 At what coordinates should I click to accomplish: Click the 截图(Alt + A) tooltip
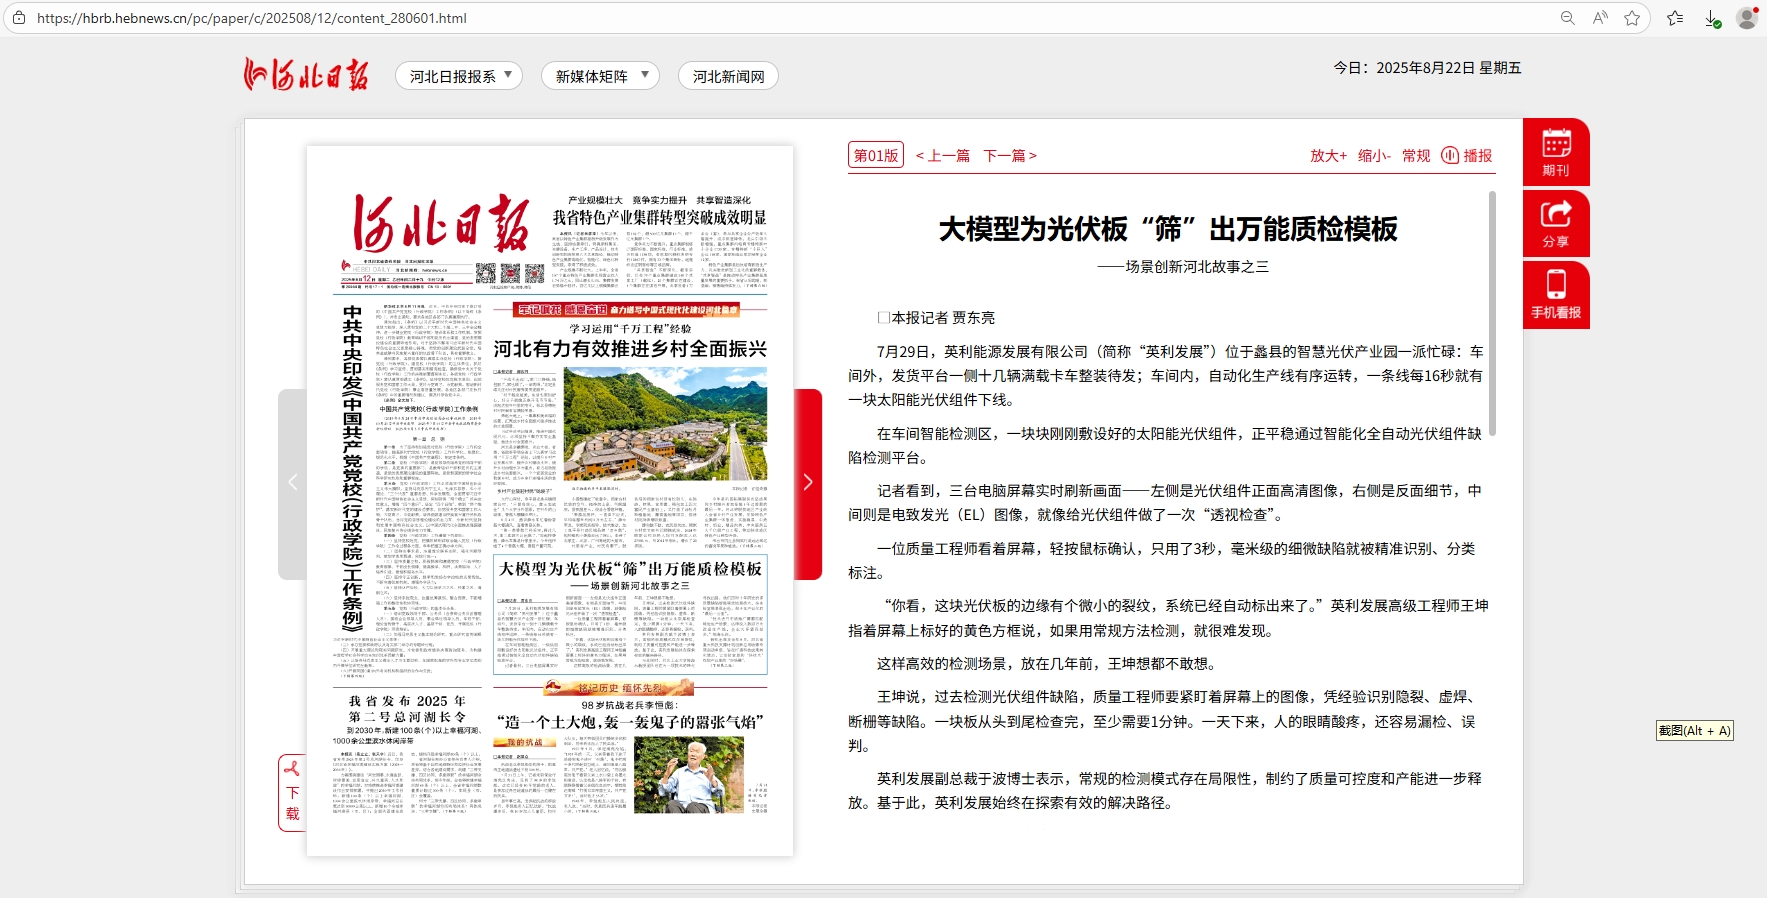point(1695,731)
